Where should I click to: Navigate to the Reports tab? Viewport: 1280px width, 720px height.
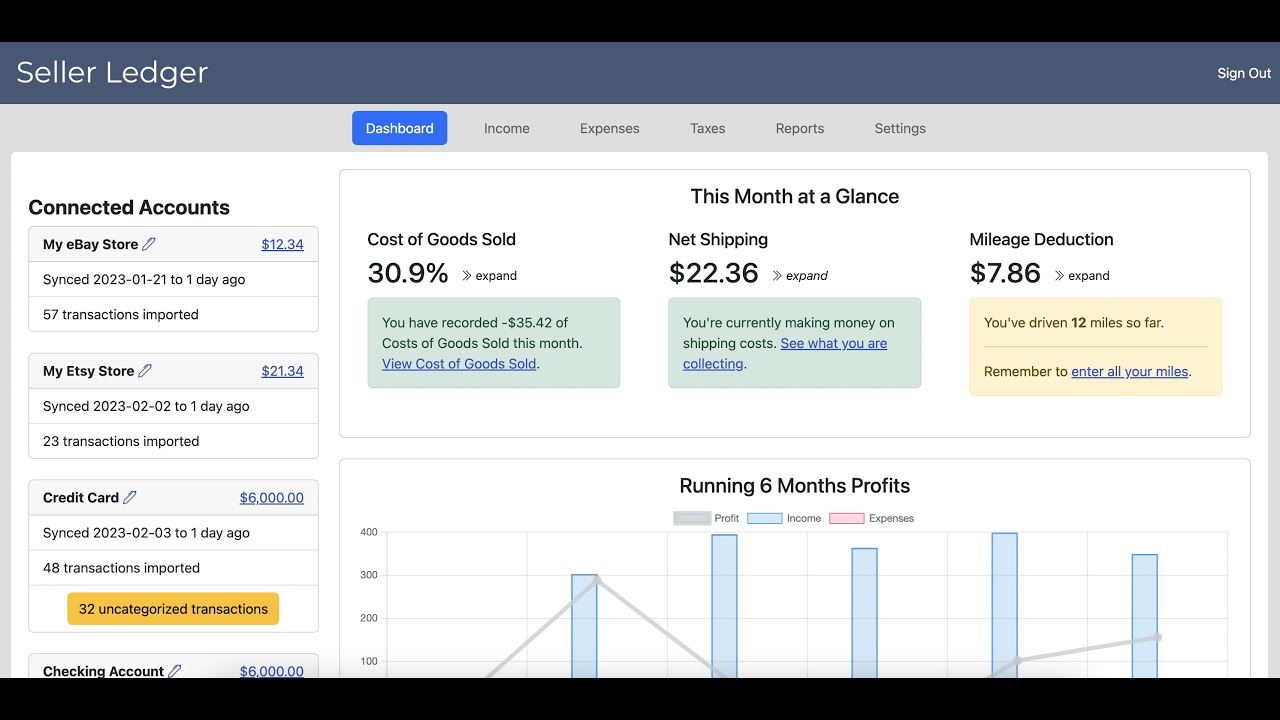(800, 128)
